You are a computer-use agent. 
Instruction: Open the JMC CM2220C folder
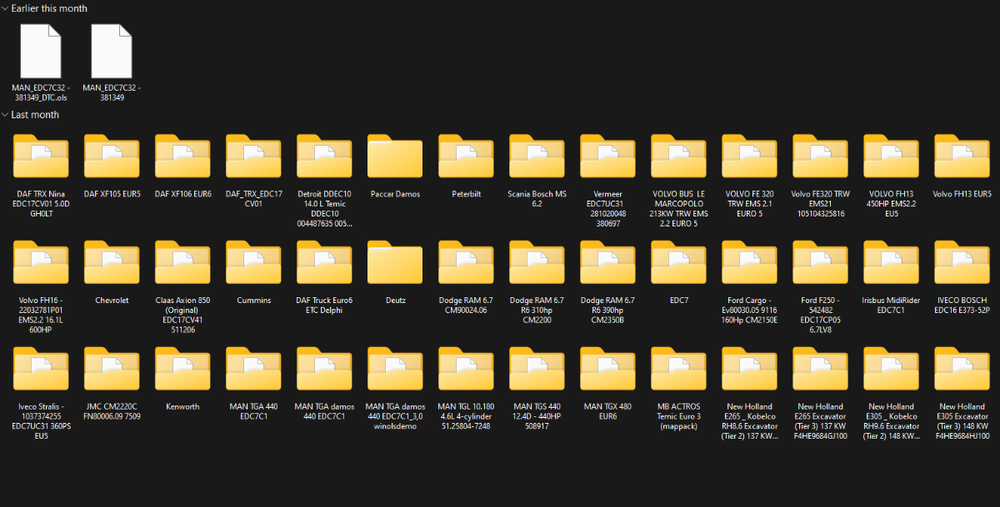pyautogui.click(x=112, y=369)
